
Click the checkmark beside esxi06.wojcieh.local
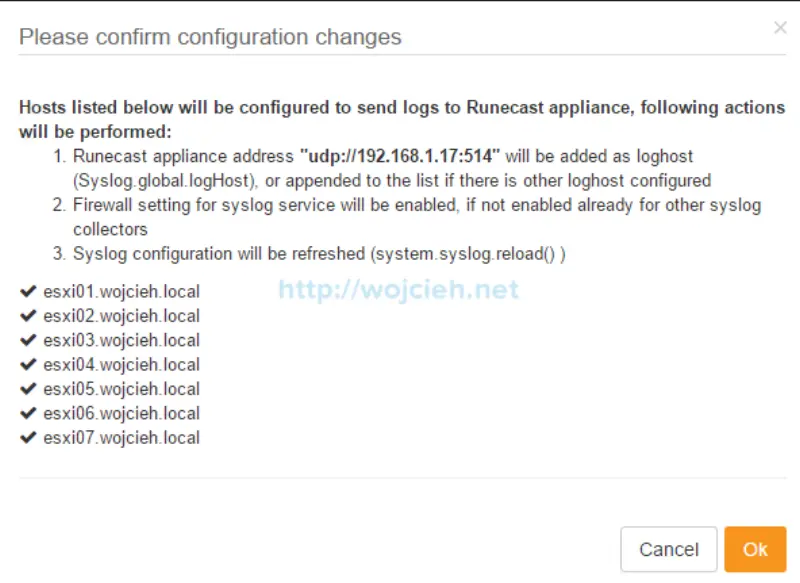(x=28, y=413)
